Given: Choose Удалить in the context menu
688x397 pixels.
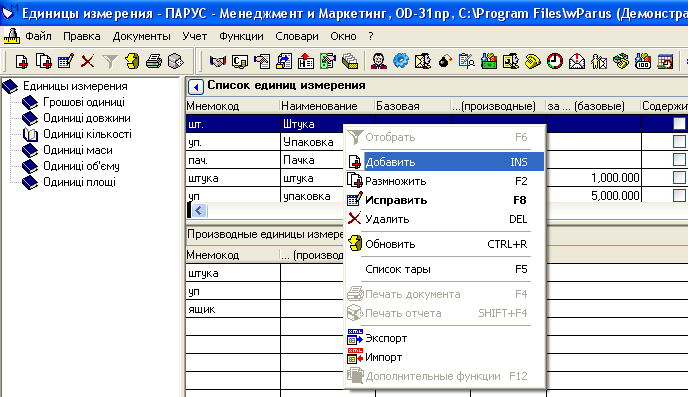Looking at the screenshot, I should 444,219.
